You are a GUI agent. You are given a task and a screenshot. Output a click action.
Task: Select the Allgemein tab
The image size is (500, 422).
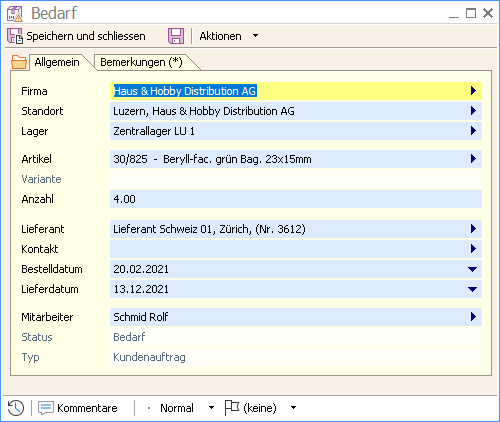tap(57, 62)
